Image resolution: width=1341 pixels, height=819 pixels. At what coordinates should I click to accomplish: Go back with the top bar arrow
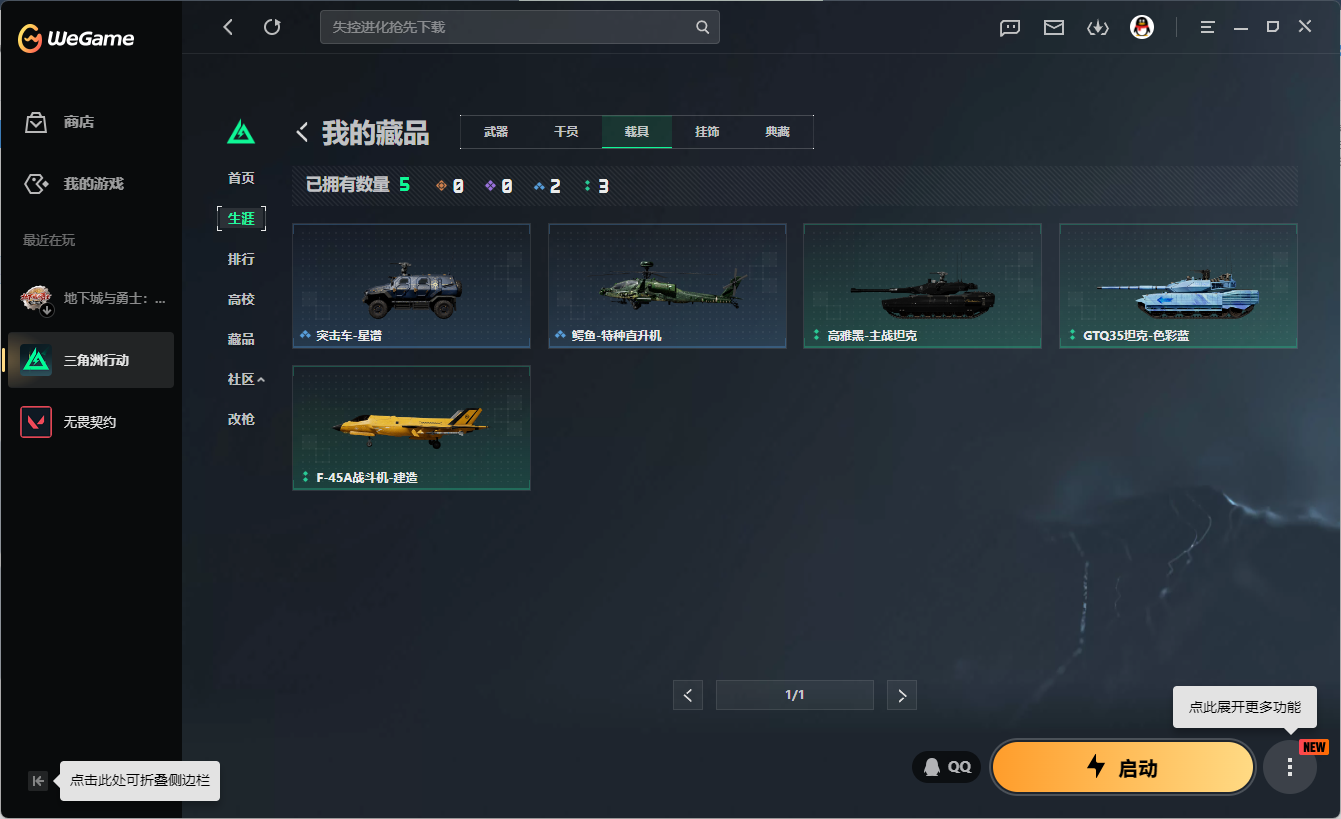pos(228,27)
